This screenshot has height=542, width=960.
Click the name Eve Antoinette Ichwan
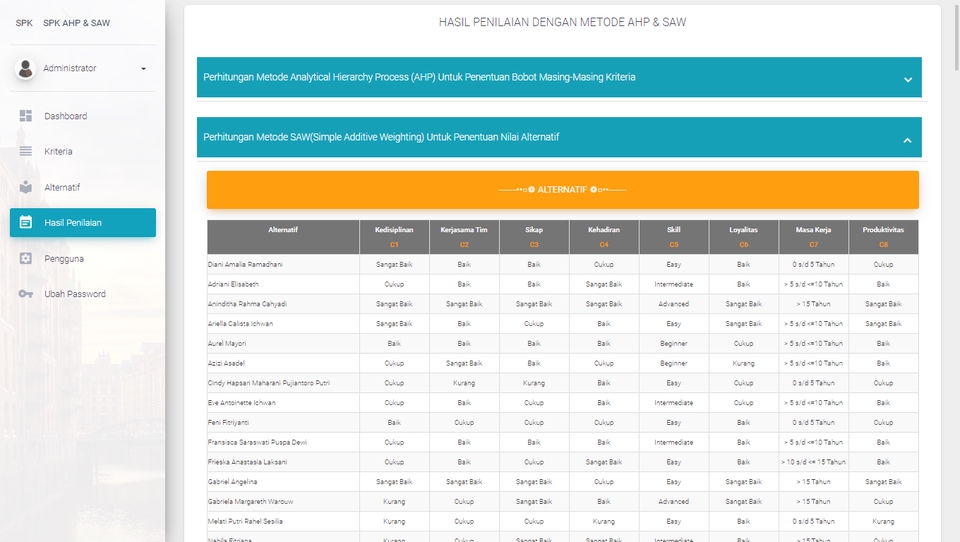coord(241,403)
